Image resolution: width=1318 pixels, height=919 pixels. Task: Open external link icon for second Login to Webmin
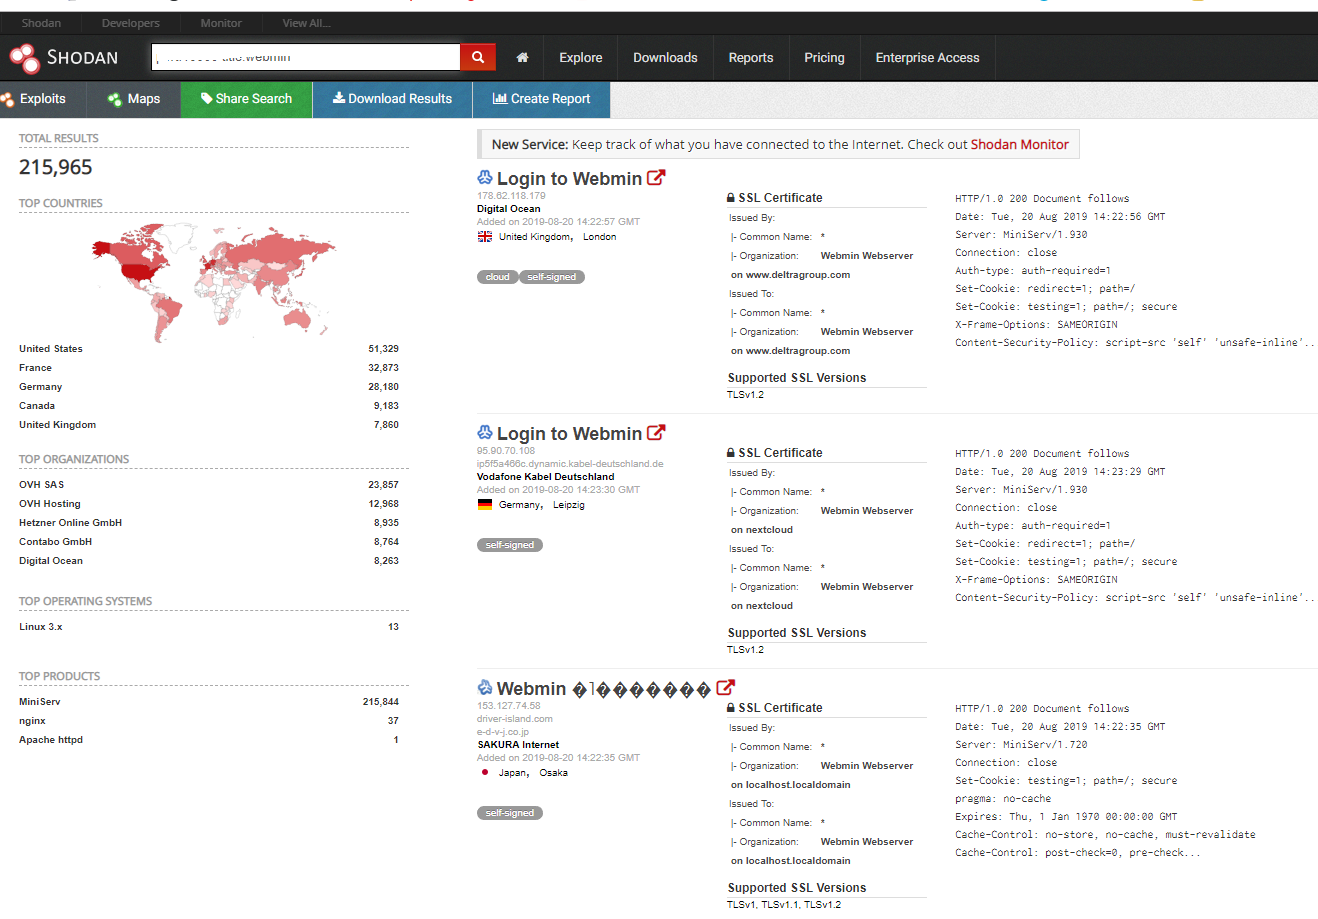656,433
